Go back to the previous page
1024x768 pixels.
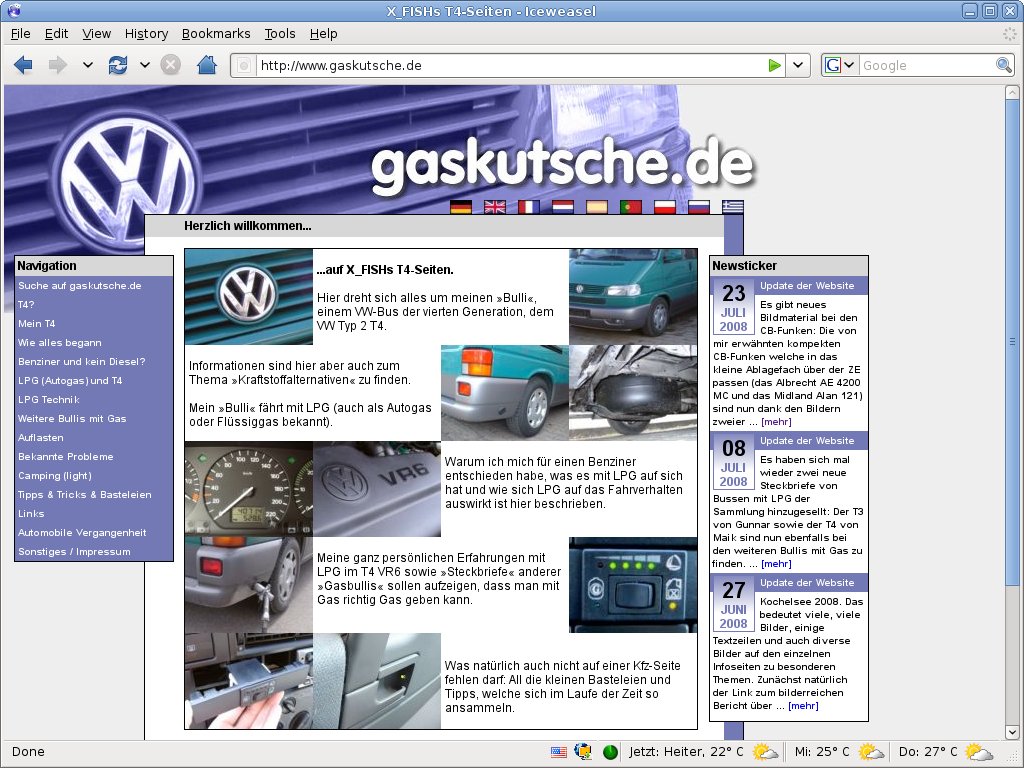click(x=23, y=65)
